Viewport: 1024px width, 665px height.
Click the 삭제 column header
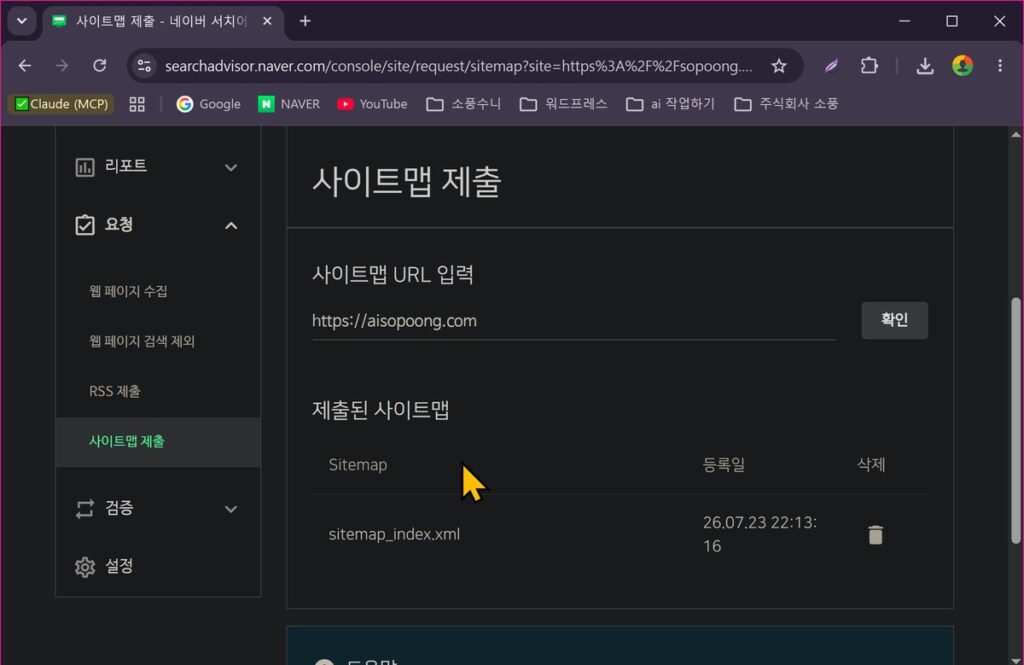[871, 464]
